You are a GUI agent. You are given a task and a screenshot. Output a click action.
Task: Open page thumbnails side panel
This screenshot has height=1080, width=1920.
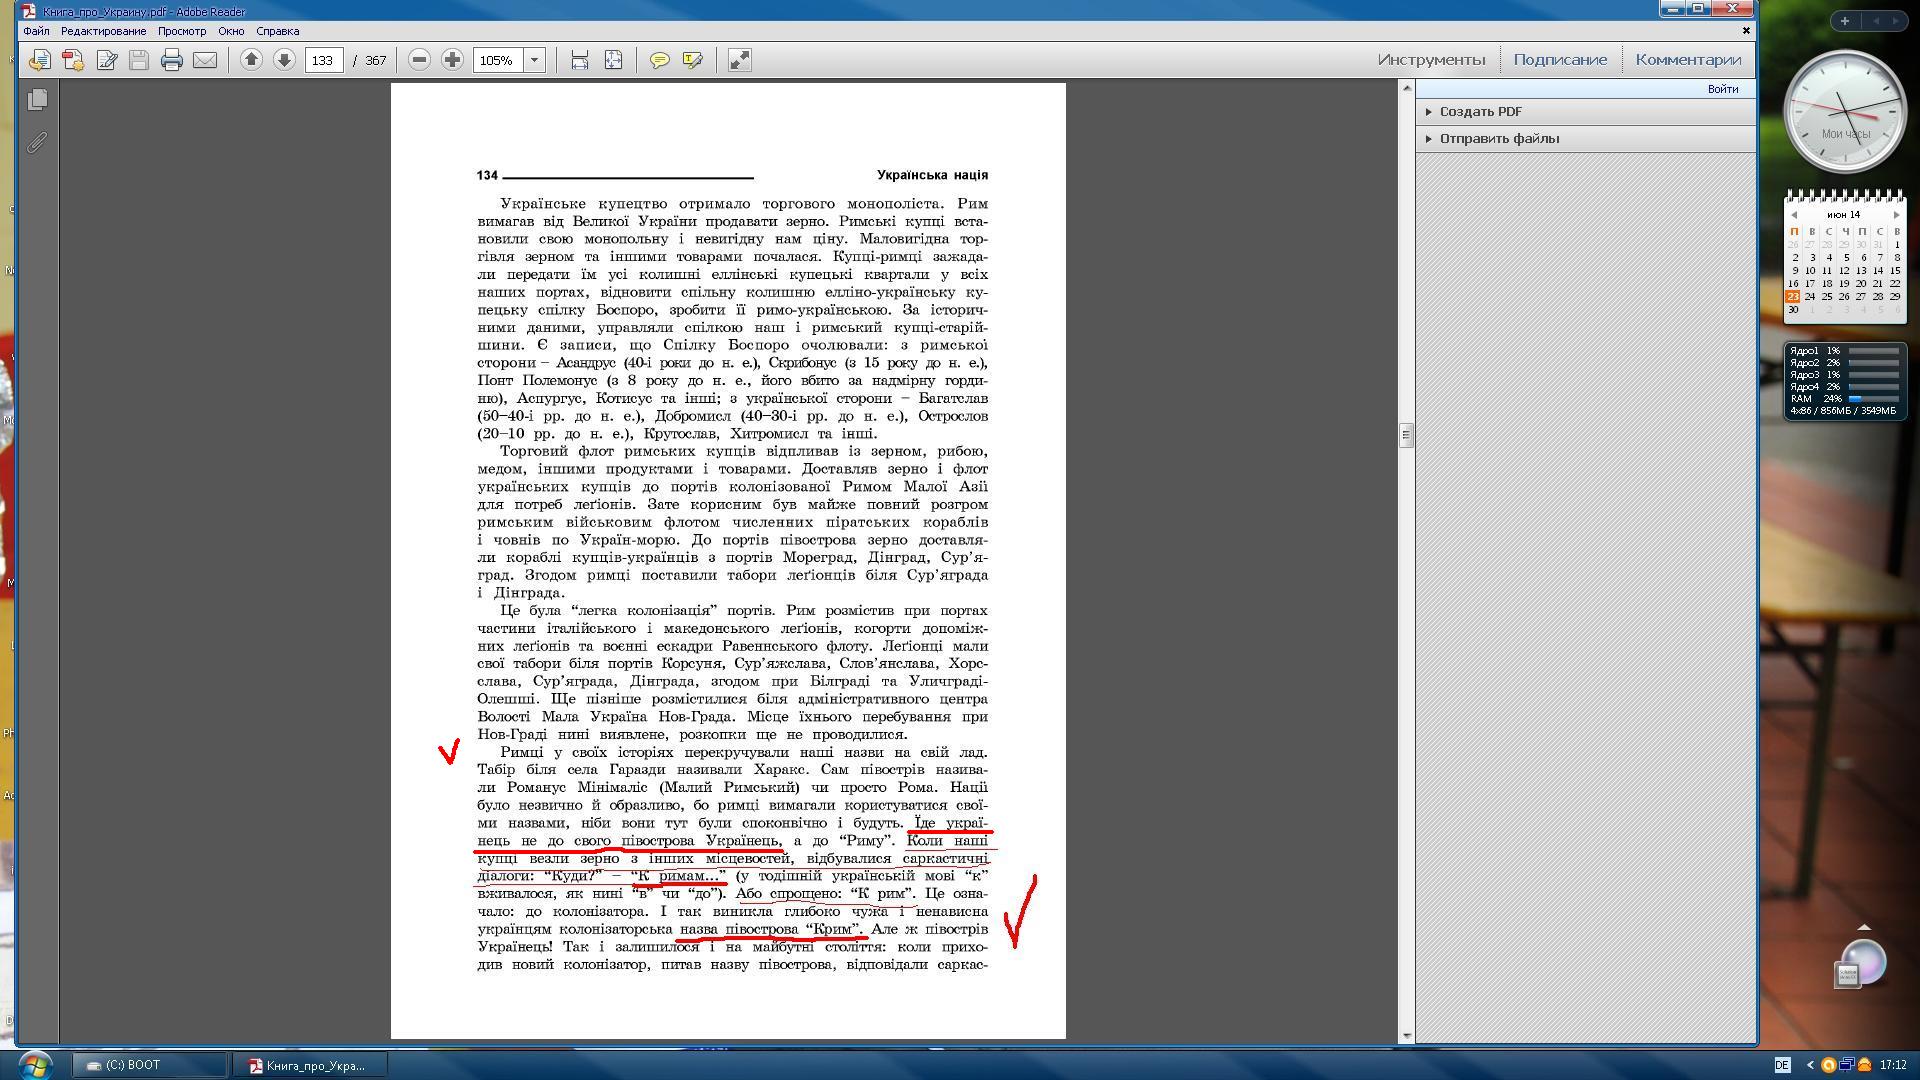click(37, 99)
